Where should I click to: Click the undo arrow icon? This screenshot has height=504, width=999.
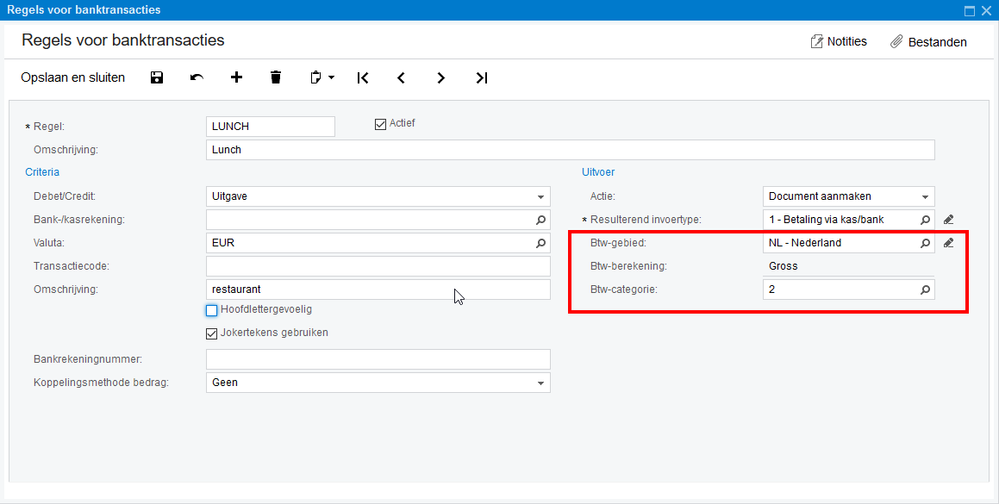[x=197, y=77]
